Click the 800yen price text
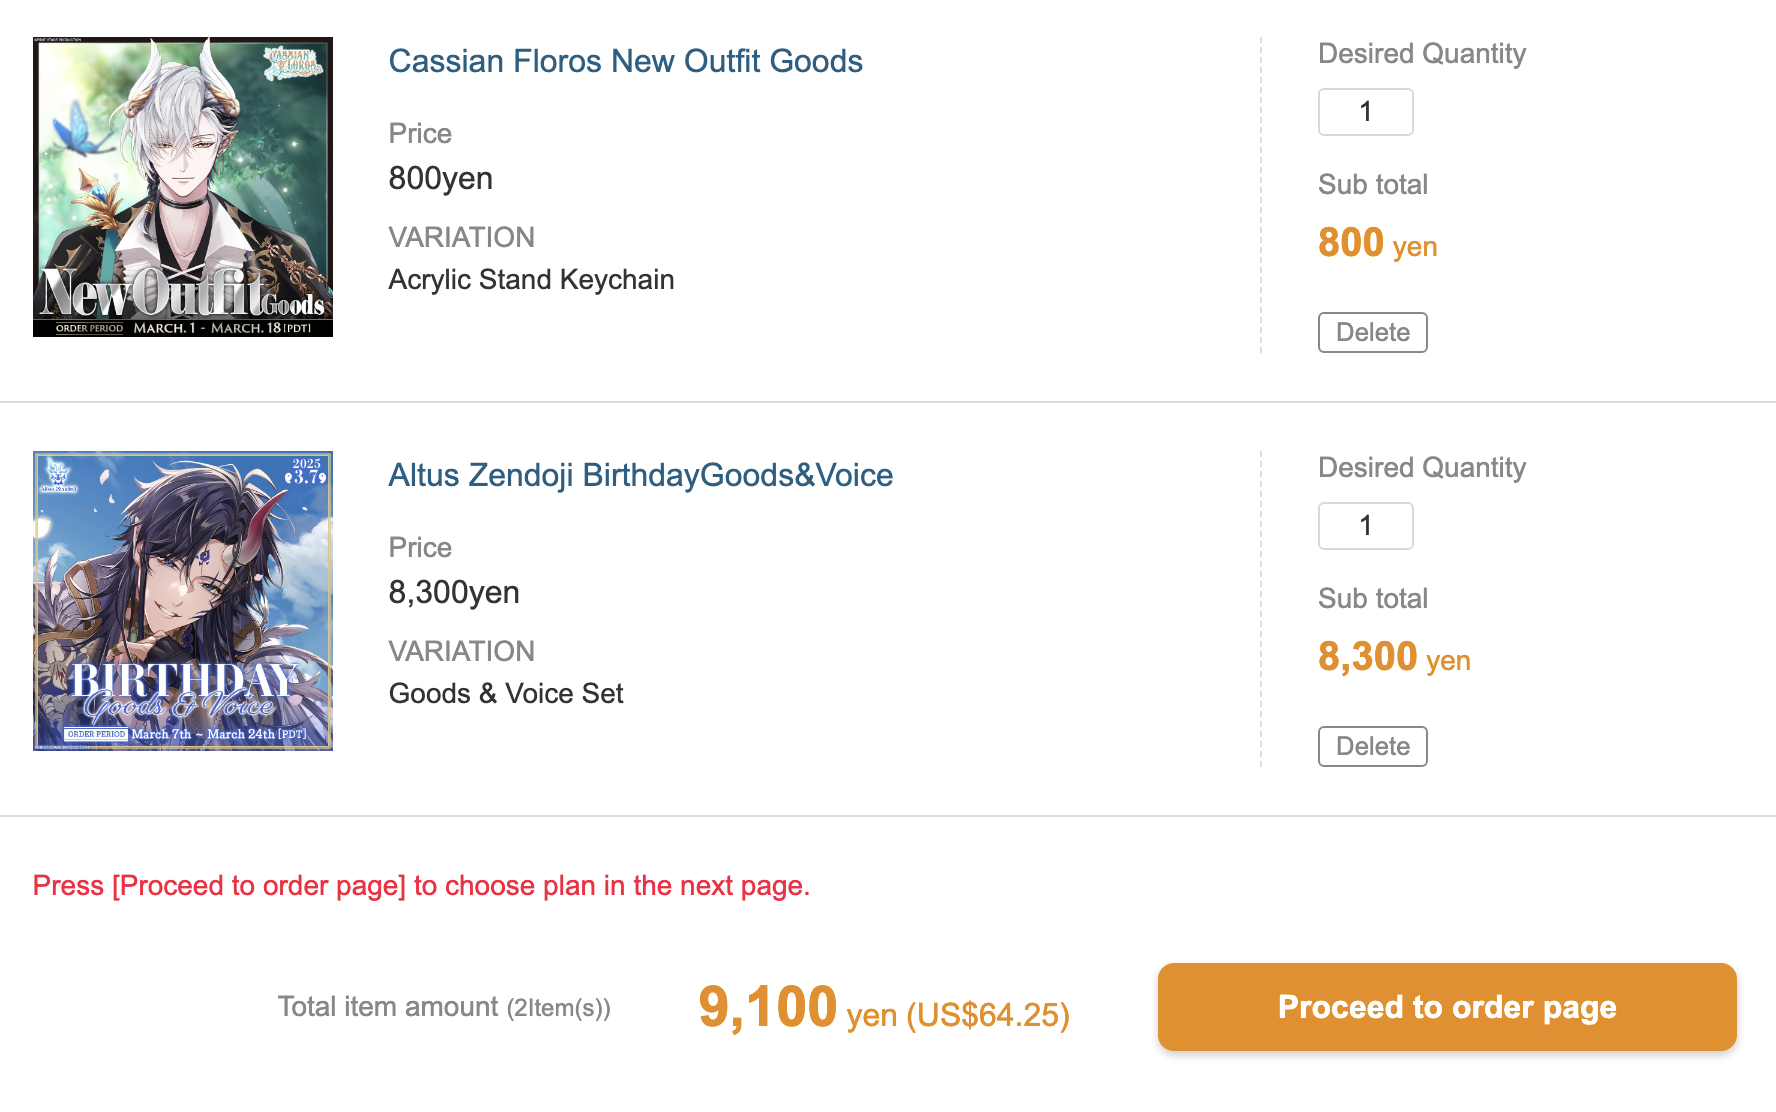Screen dimensions: 1776x1112 point(441,179)
